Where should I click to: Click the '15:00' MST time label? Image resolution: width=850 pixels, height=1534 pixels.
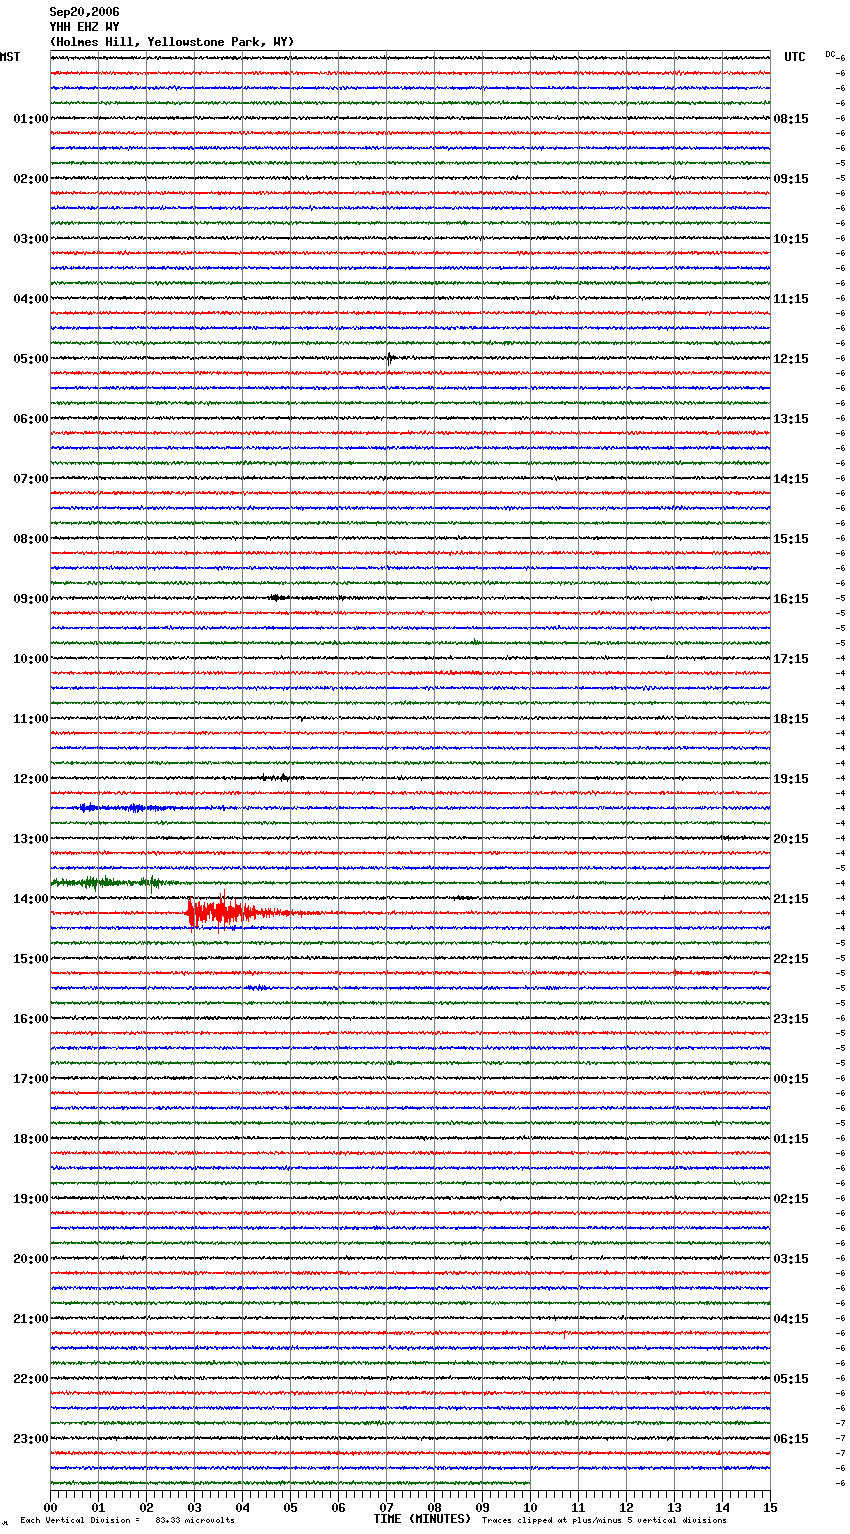pos(31,959)
